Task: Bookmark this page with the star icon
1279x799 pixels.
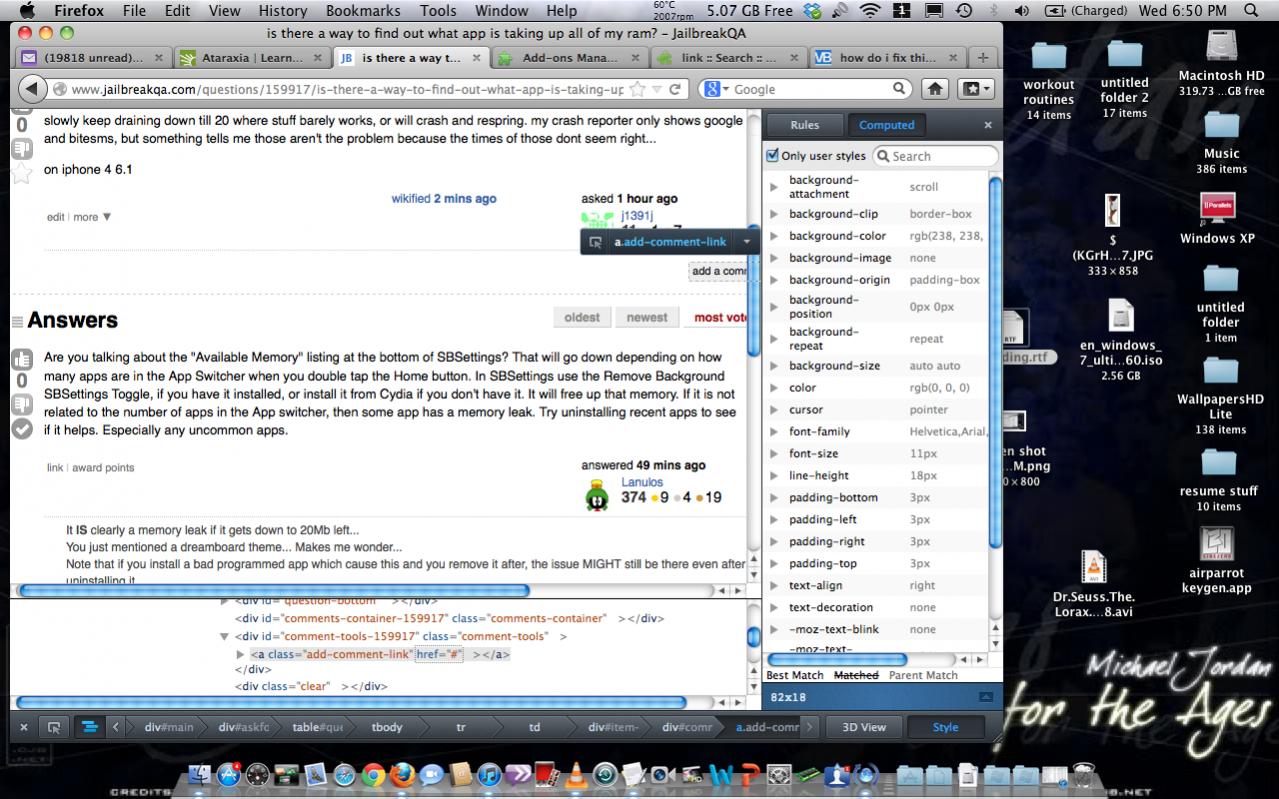Action: tap(639, 89)
